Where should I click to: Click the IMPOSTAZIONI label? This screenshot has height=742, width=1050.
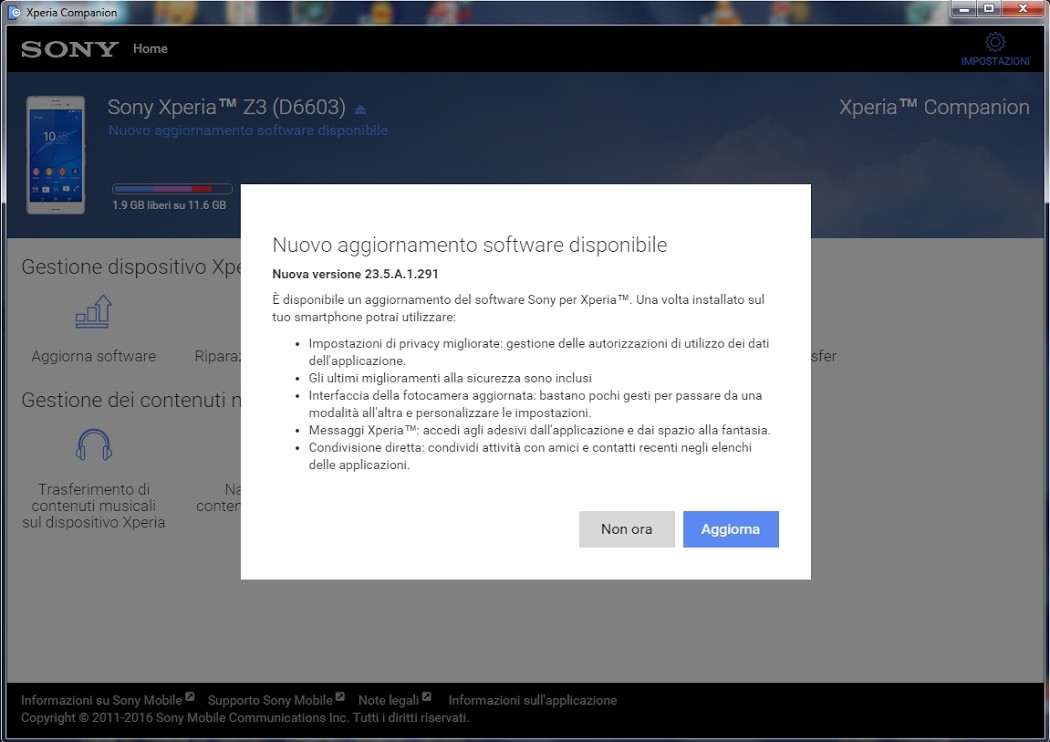(x=995, y=62)
